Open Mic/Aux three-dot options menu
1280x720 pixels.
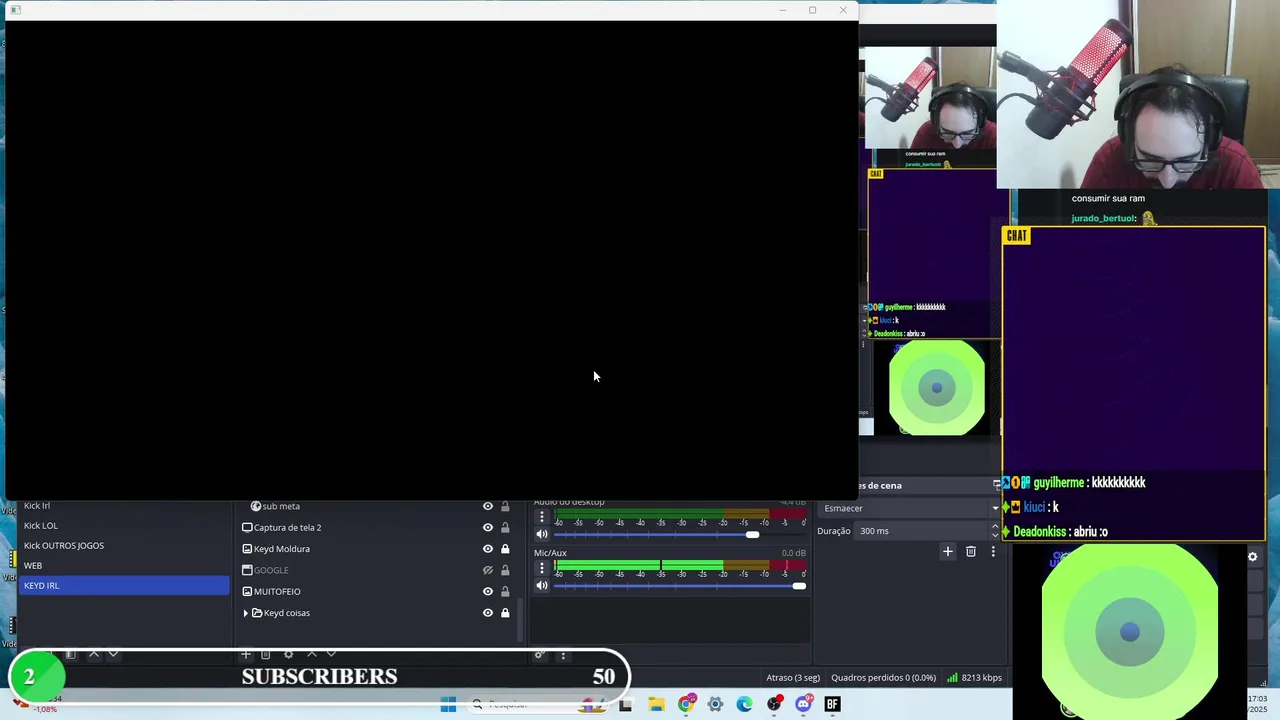542,568
